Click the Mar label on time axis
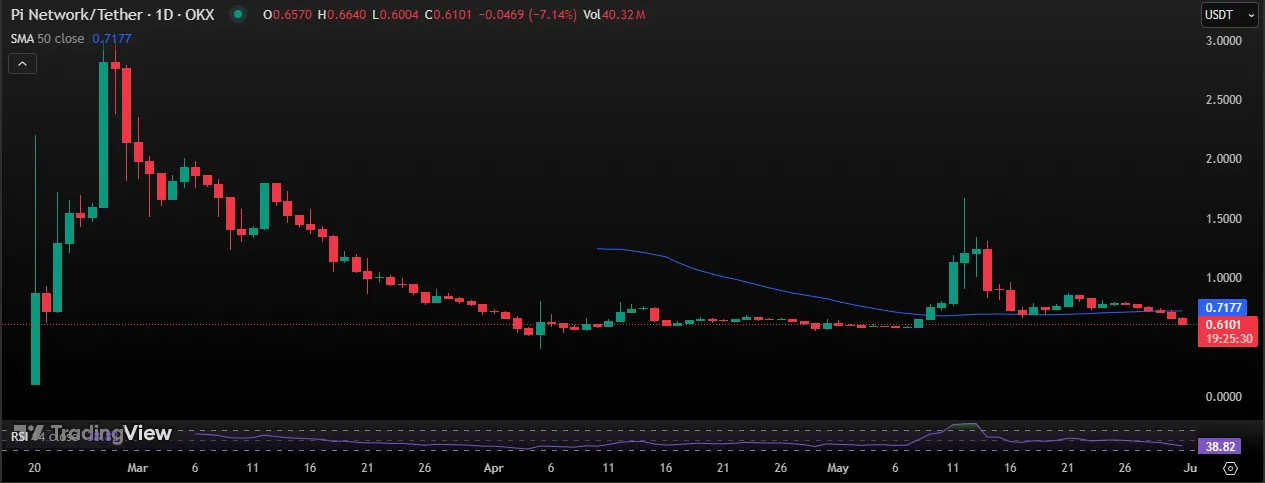 pyautogui.click(x=139, y=467)
